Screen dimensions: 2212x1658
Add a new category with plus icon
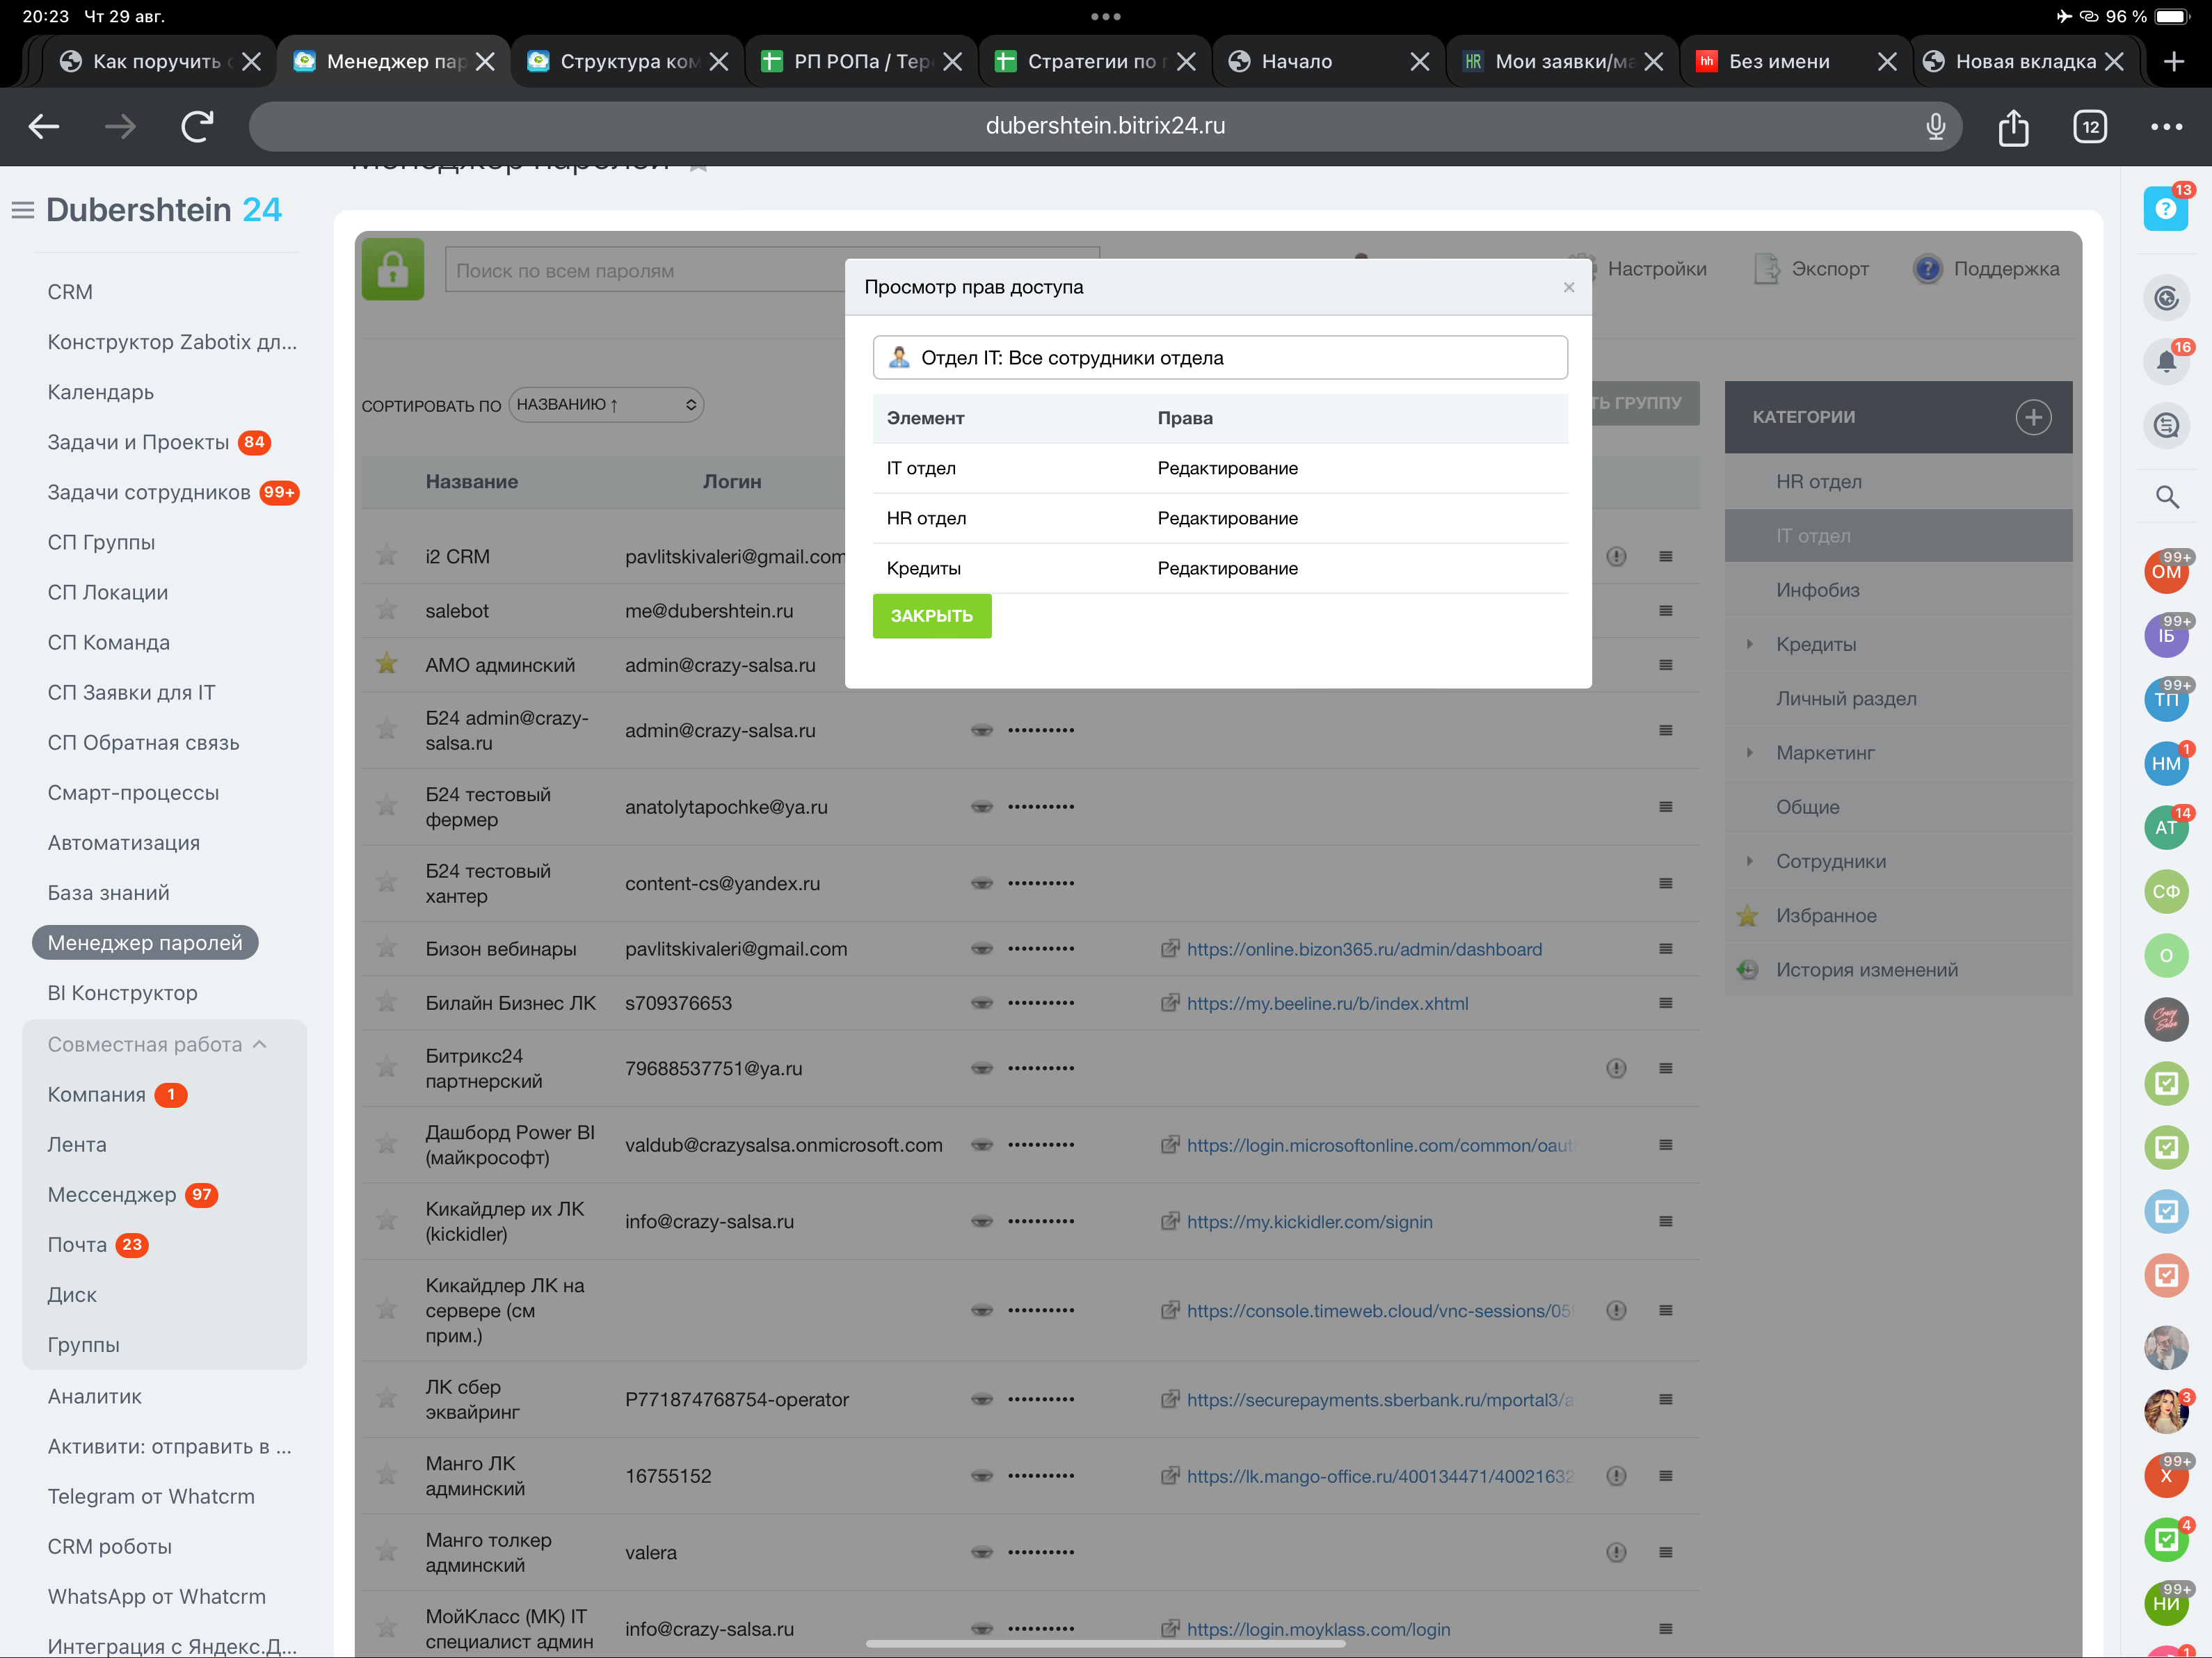click(x=2033, y=417)
